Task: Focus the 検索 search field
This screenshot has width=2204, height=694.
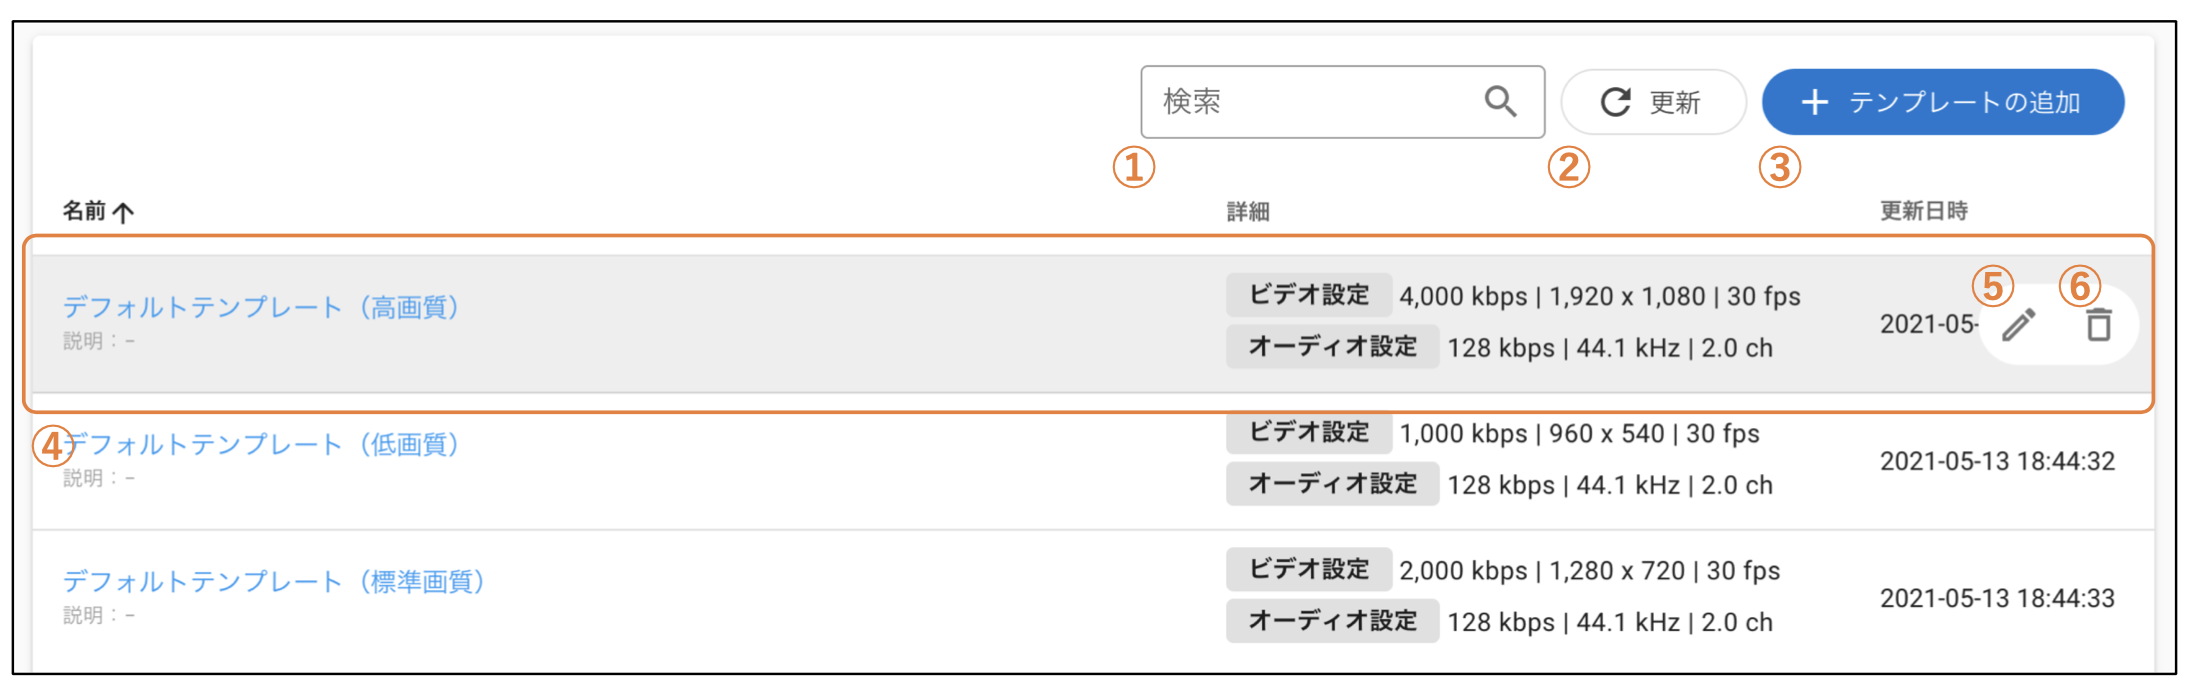Action: coord(1342,102)
